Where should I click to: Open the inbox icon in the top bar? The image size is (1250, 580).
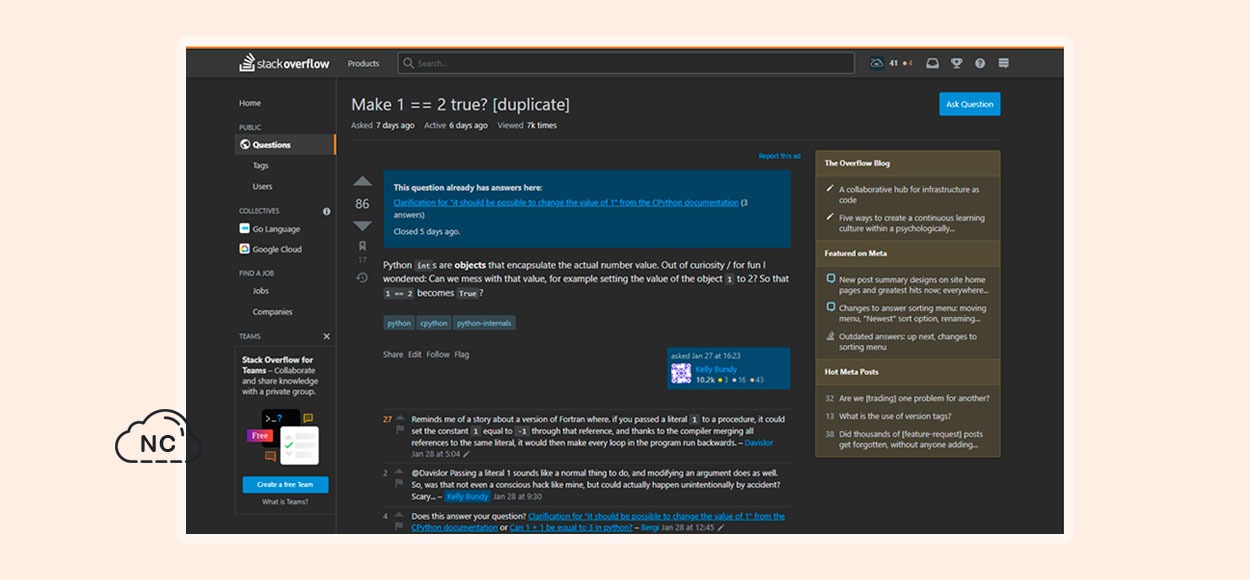point(932,63)
